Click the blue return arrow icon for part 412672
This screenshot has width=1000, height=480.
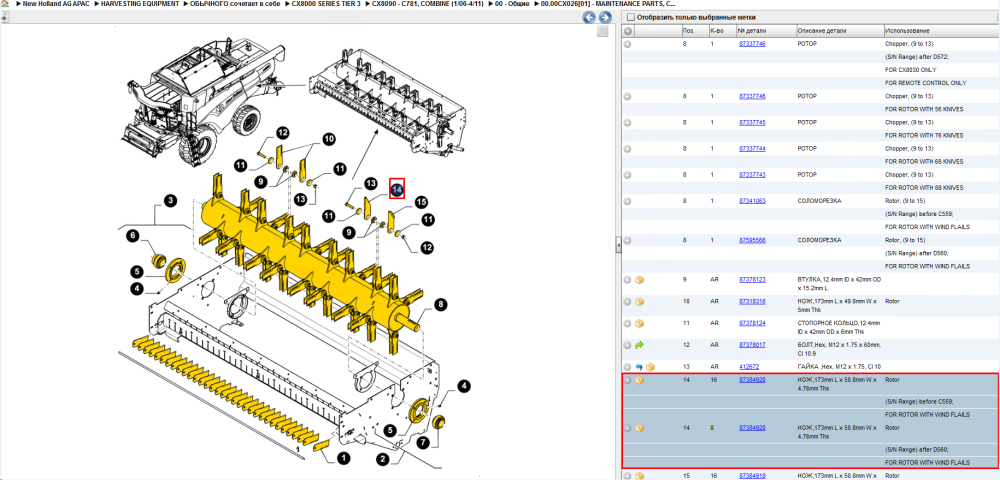[x=639, y=367]
